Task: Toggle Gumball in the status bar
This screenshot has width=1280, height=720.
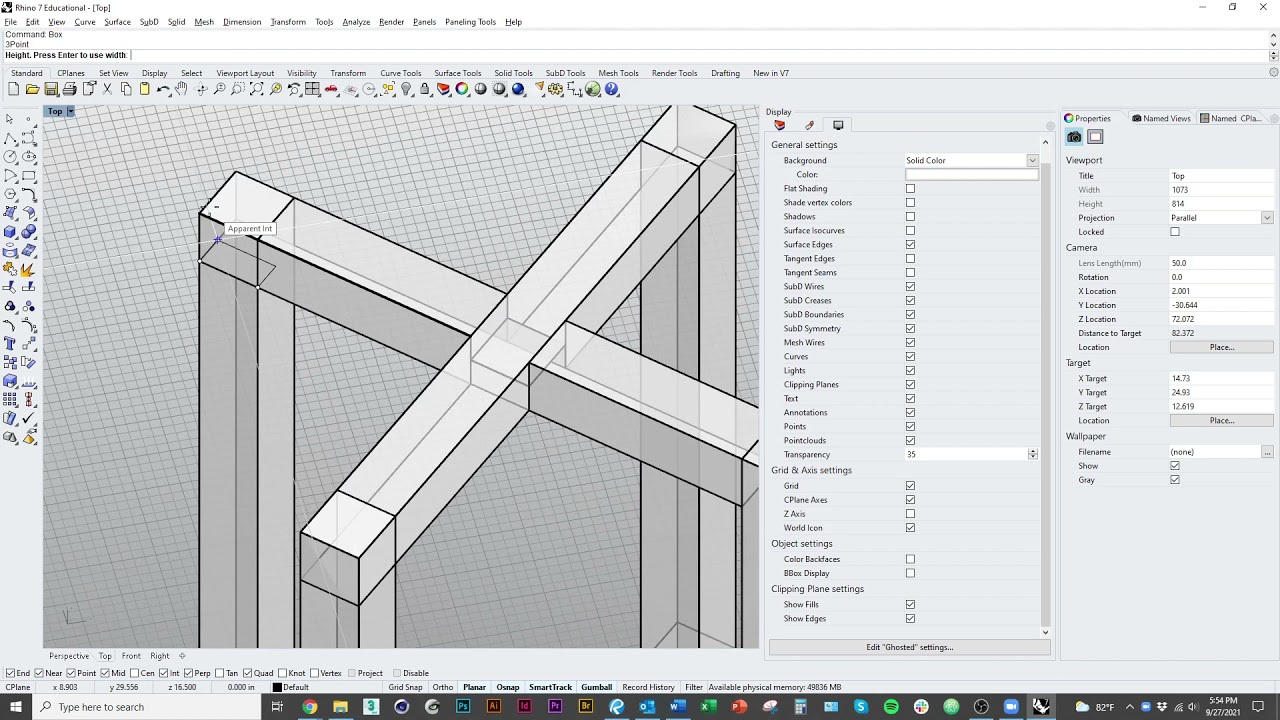Action: pos(596,687)
